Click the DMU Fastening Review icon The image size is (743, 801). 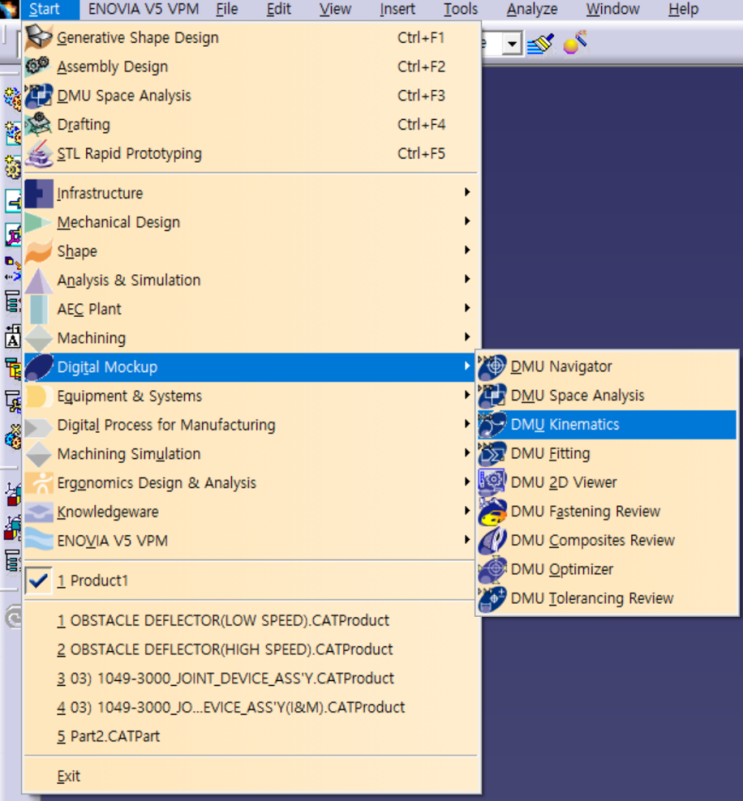coord(492,511)
